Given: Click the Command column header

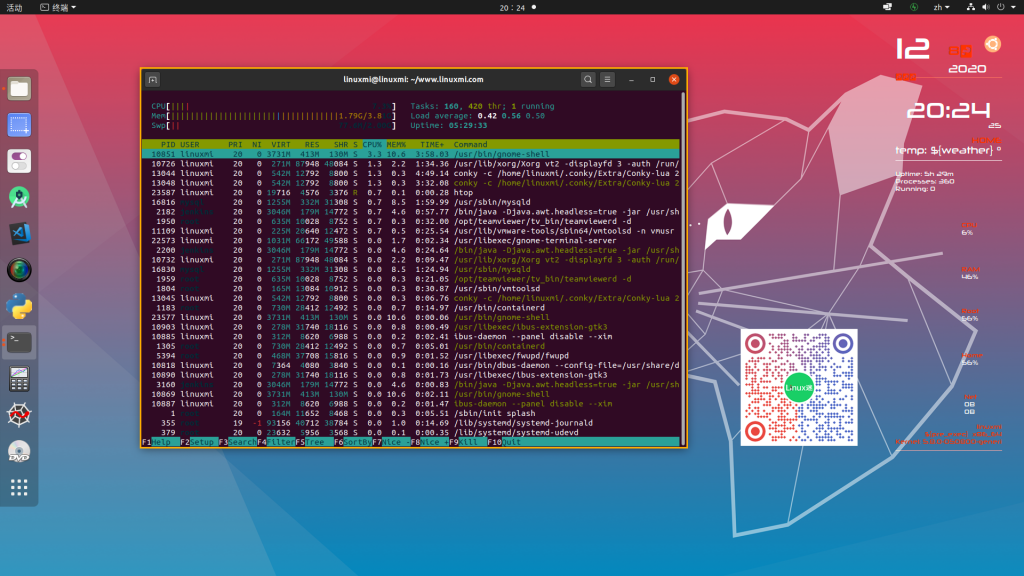Looking at the screenshot, I should (x=470, y=144).
